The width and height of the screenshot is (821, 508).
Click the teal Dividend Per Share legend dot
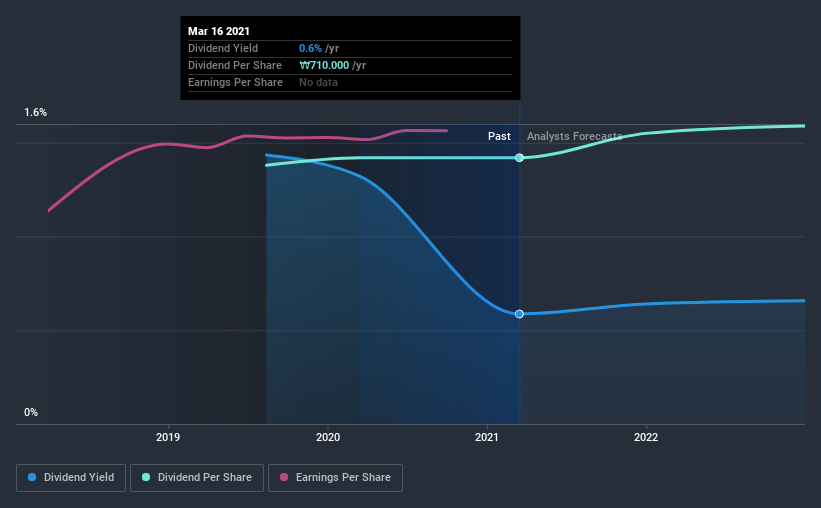(x=146, y=477)
